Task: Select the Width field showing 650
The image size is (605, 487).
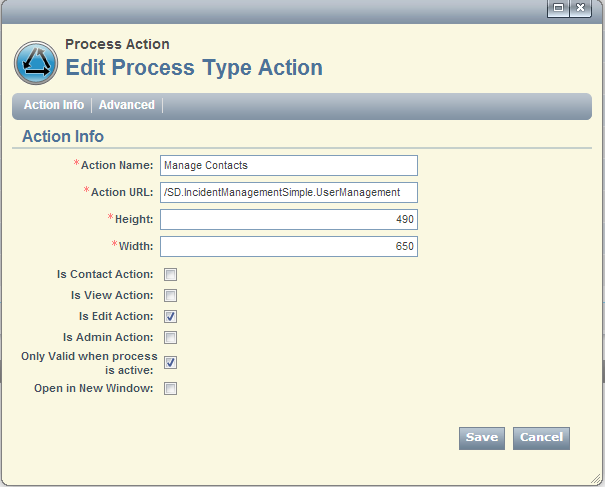Action: pyautogui.click(x=289, y=247)
